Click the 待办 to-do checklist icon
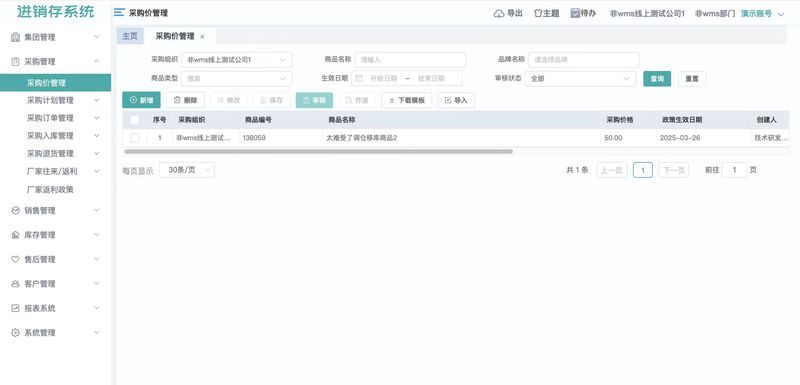Screen dimensions: 800x385 tap(575, 13)
